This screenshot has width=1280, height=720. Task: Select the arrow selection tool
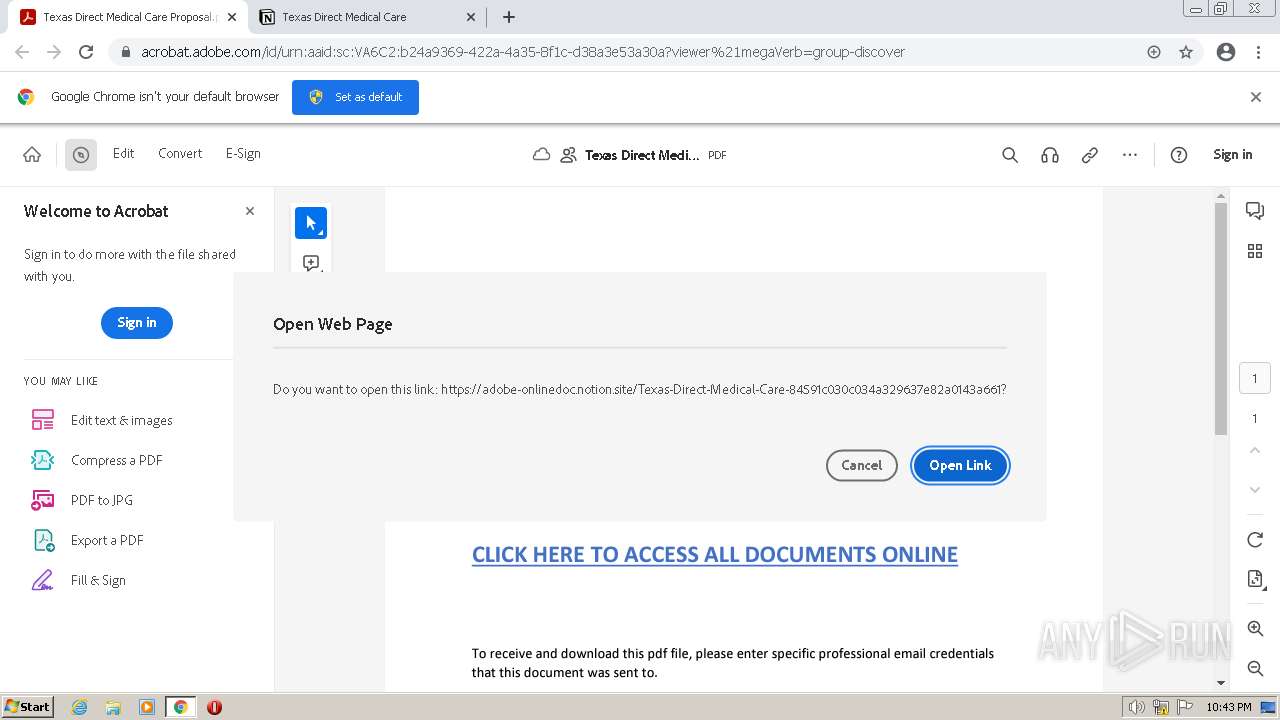click(311, 223)
